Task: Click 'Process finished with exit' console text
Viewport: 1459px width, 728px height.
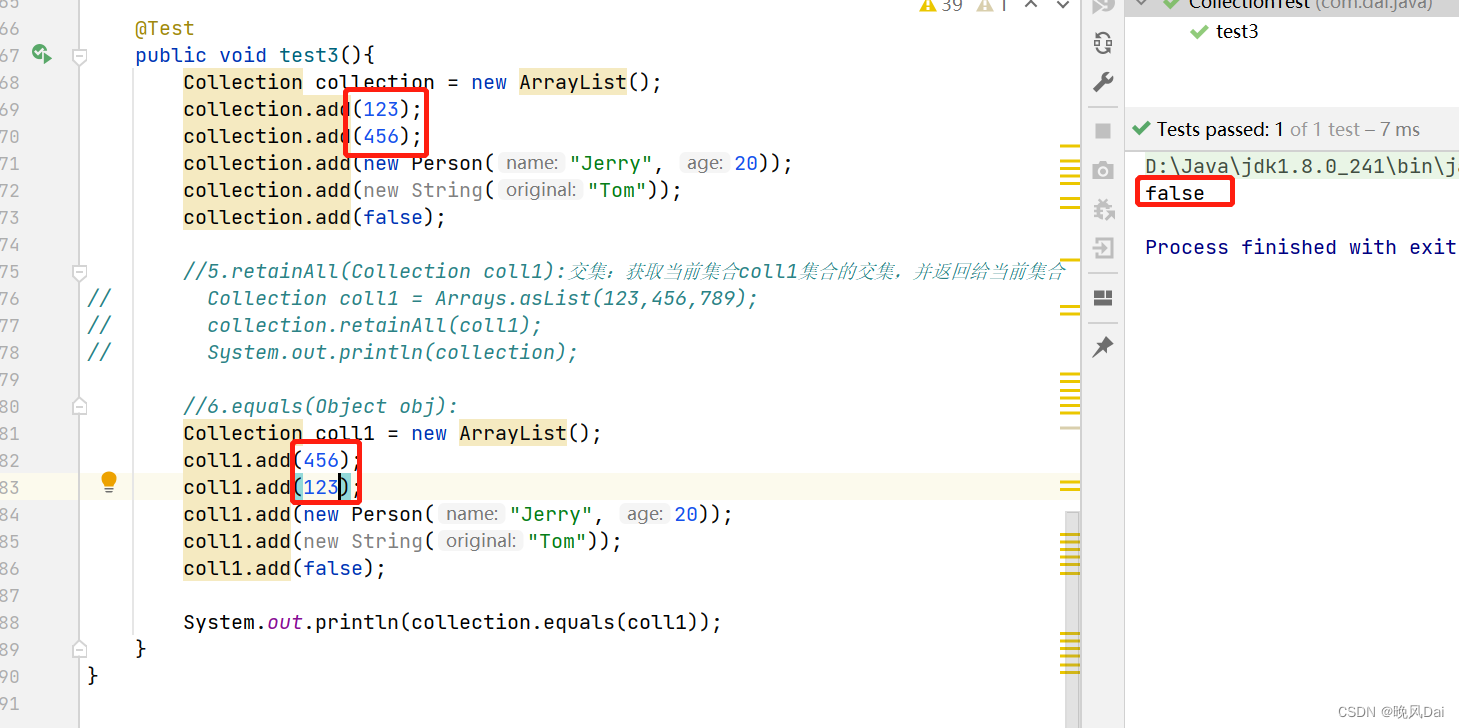Action: [1301, 247]
